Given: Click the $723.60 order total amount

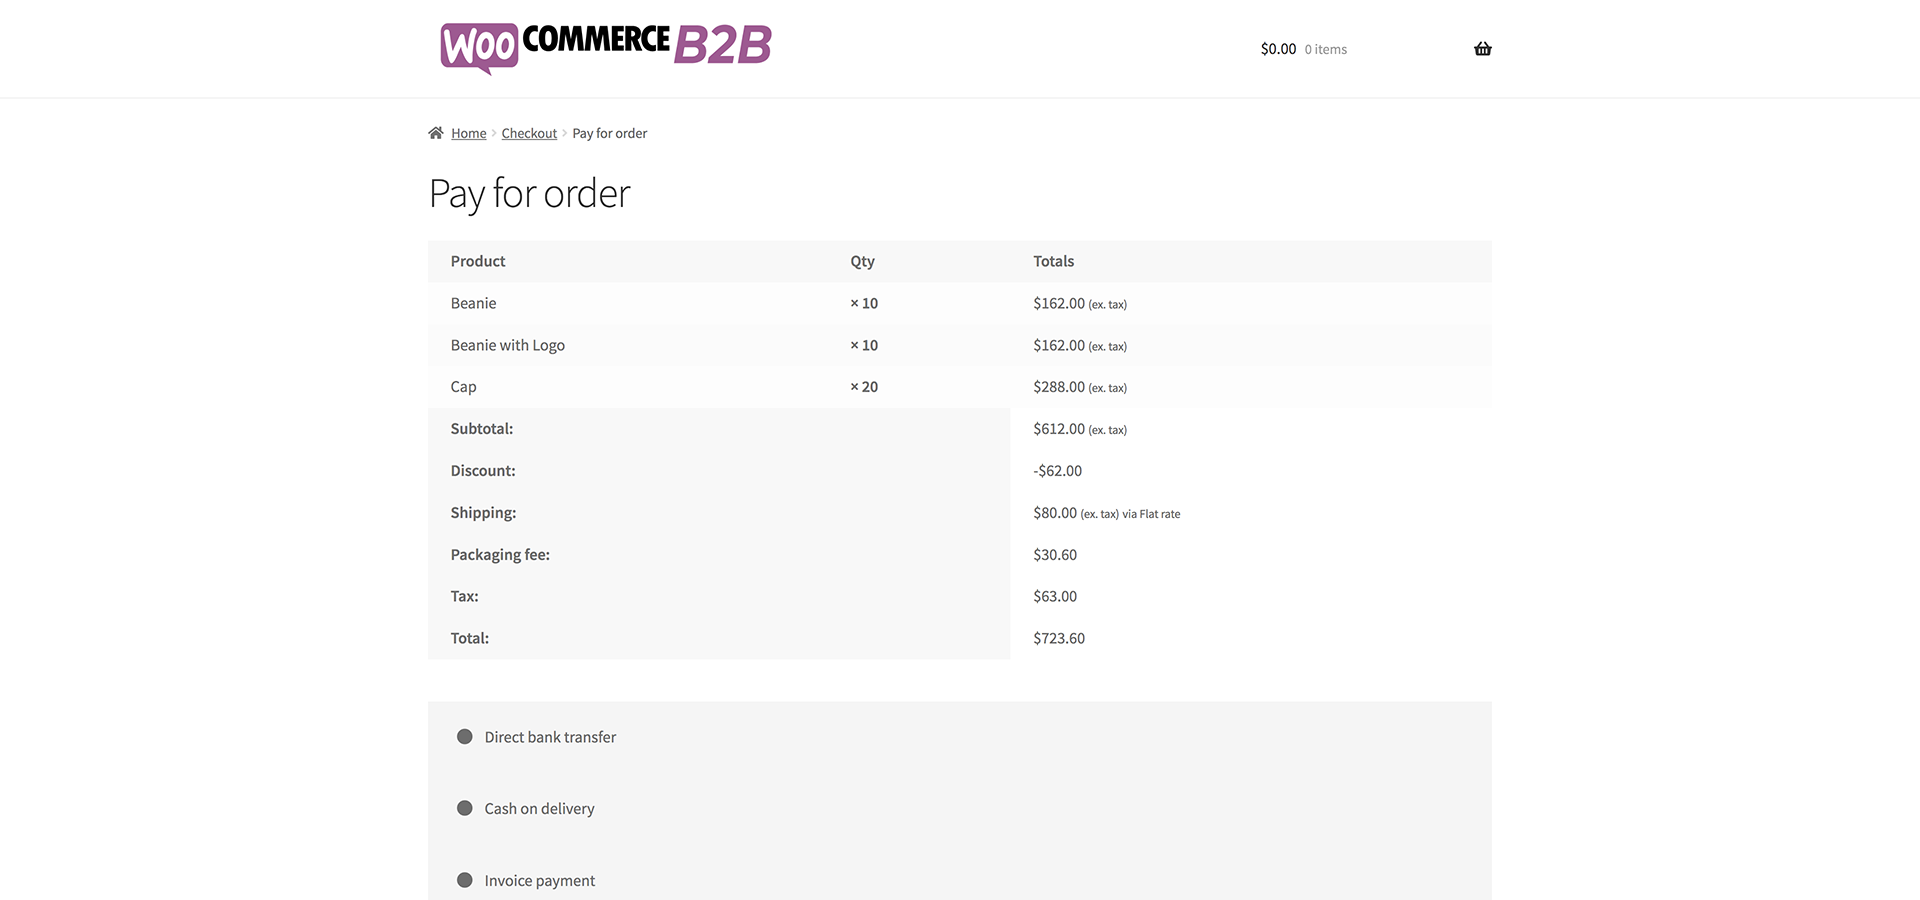Looking at the screenshot, I should [1059, 638].
